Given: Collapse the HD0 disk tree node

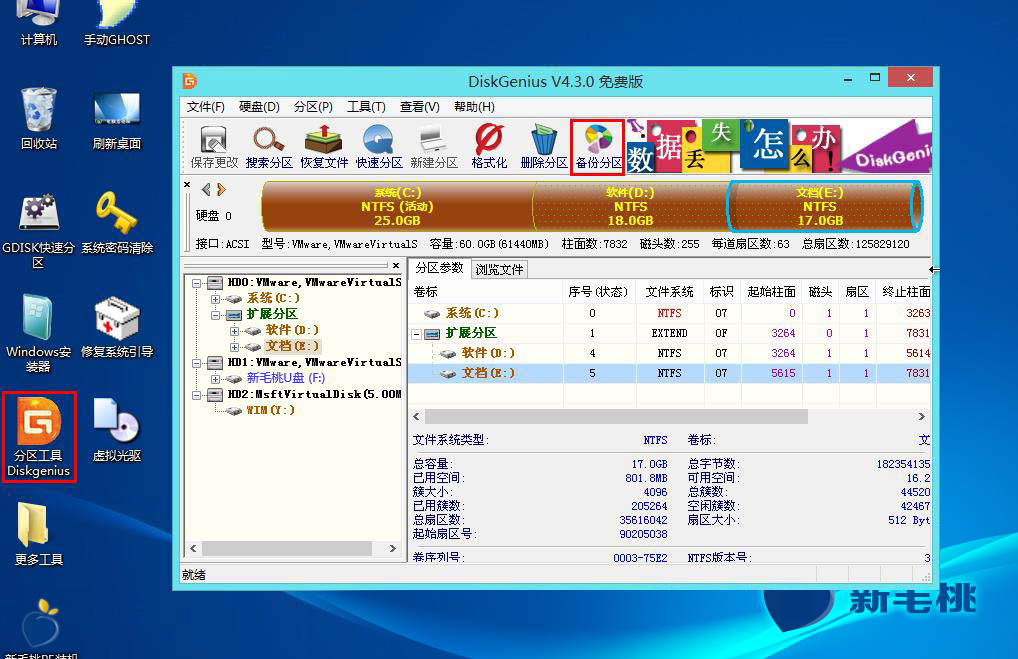Looking at the screenshot, I should coord(197,283).
